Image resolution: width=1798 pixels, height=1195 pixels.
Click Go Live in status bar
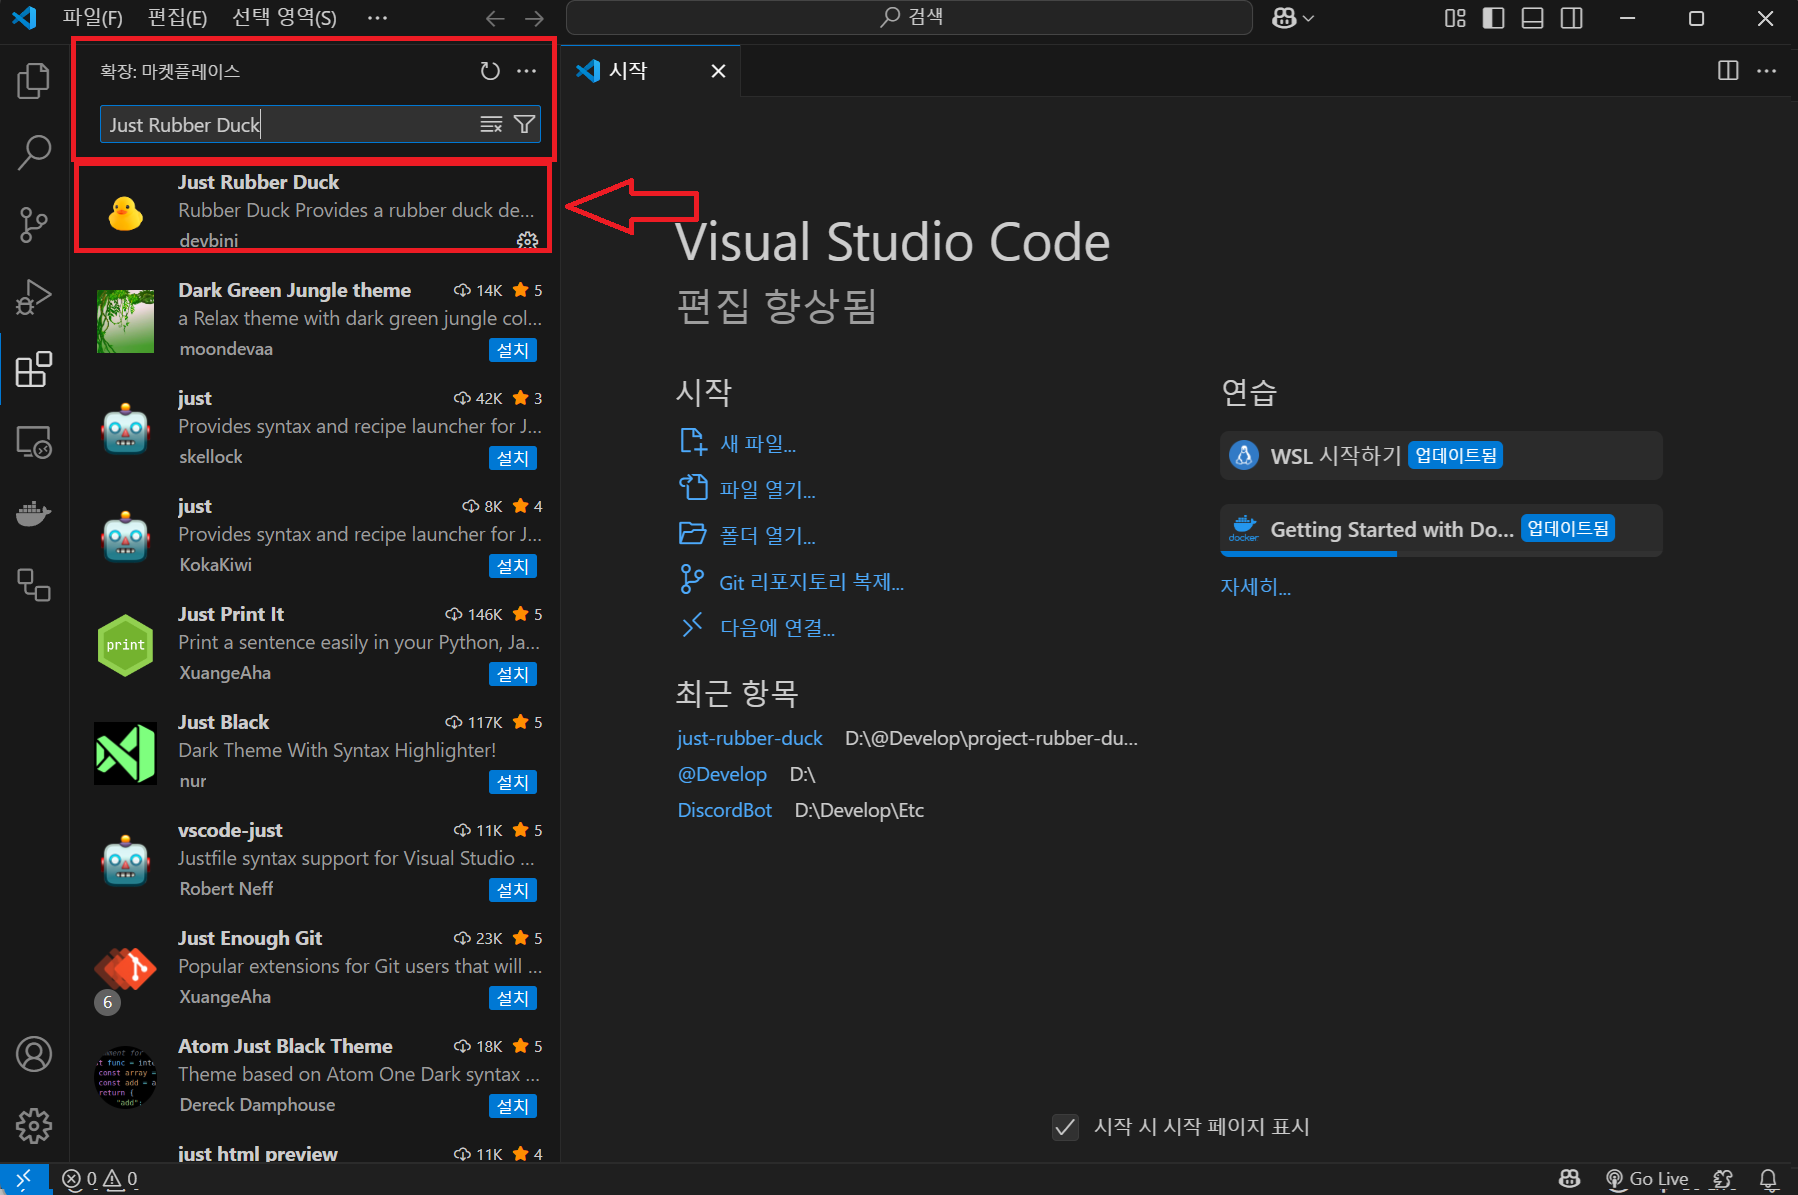click(1648, 1179)
